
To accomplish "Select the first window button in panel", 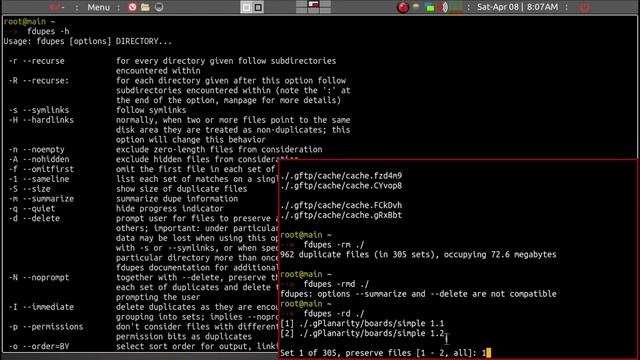I will [246, 7].
